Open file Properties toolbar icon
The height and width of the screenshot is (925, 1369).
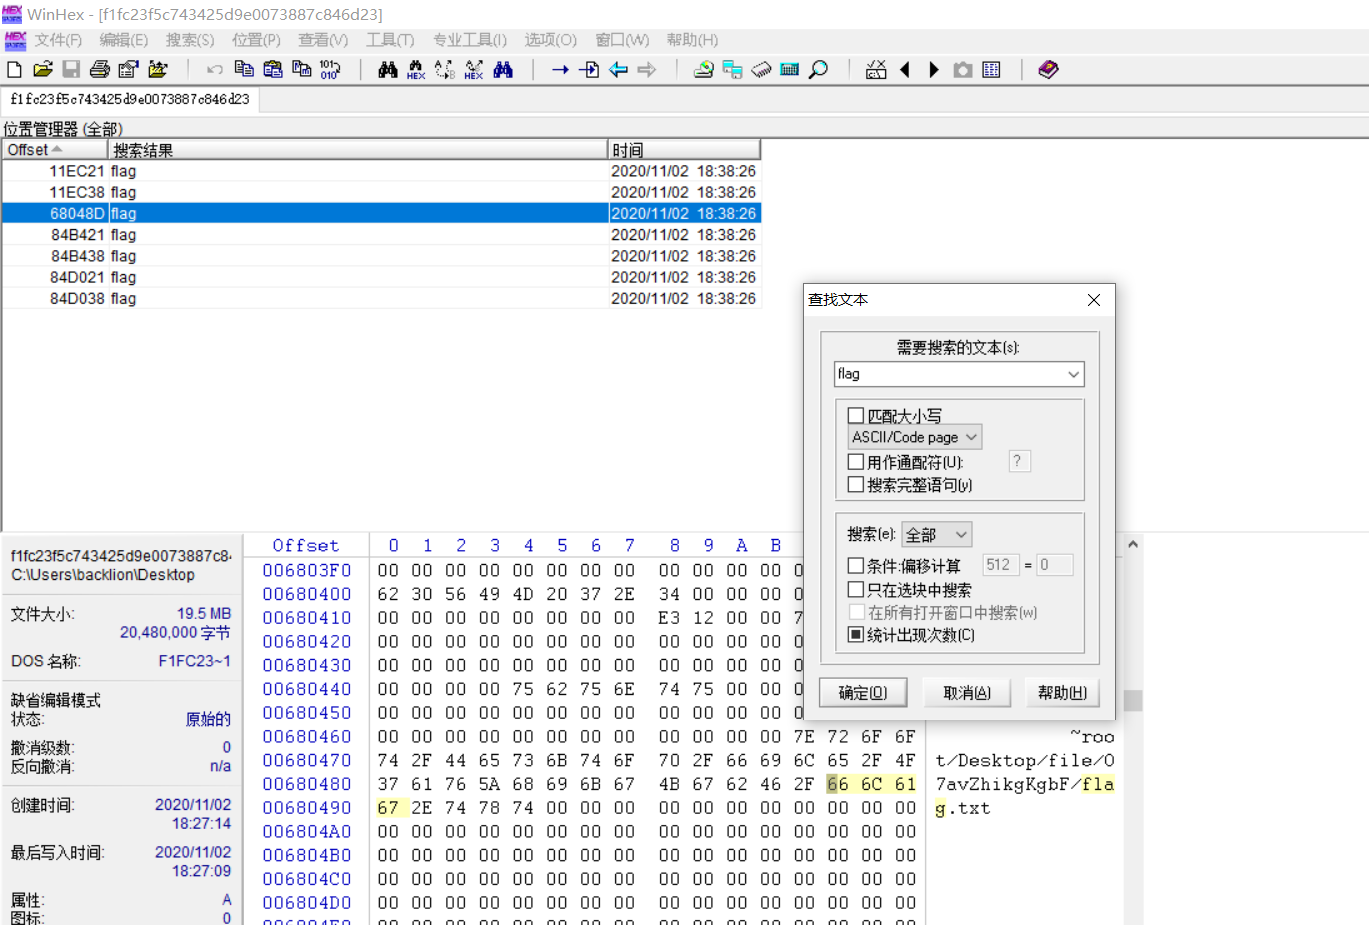(128, 69)
